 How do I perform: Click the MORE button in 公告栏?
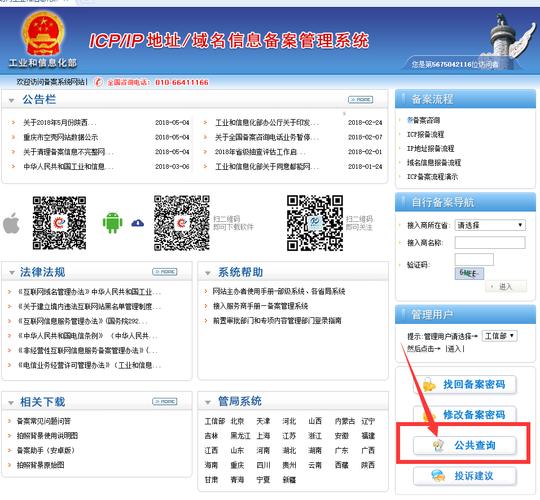pyautogui.click(x=361, y=100)
